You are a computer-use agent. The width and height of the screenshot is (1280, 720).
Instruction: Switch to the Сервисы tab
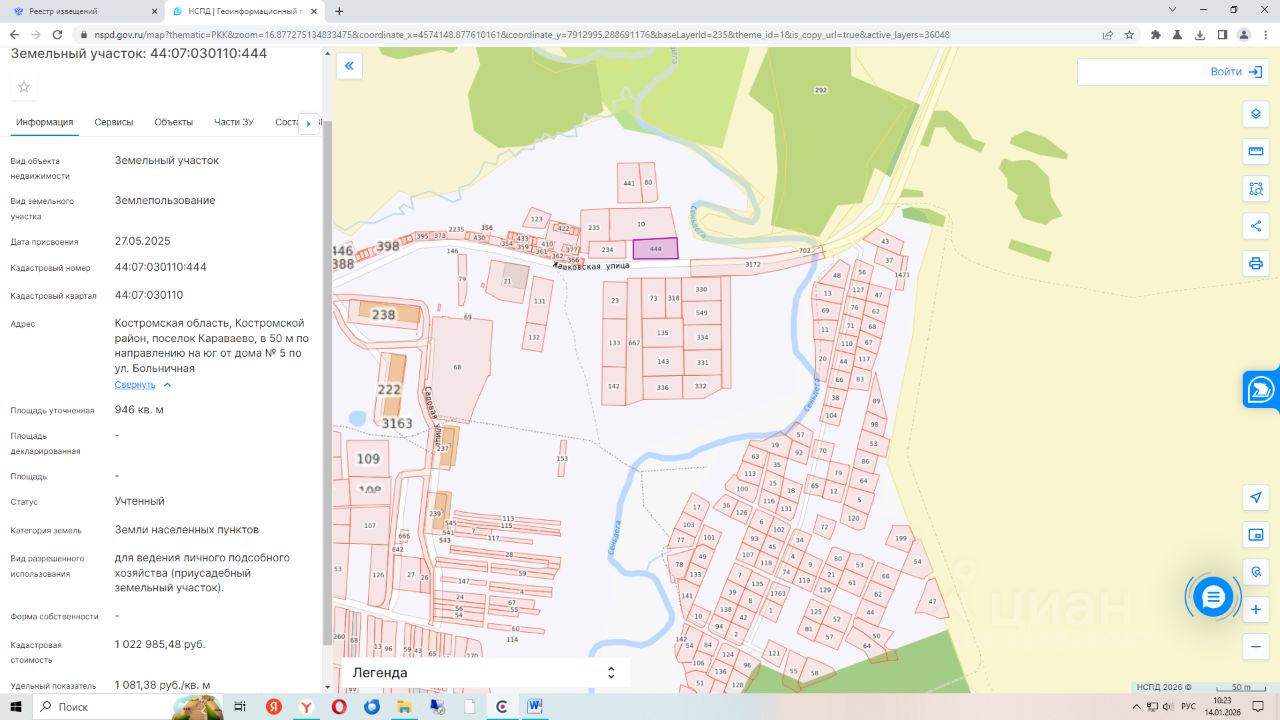click(114, 122)
